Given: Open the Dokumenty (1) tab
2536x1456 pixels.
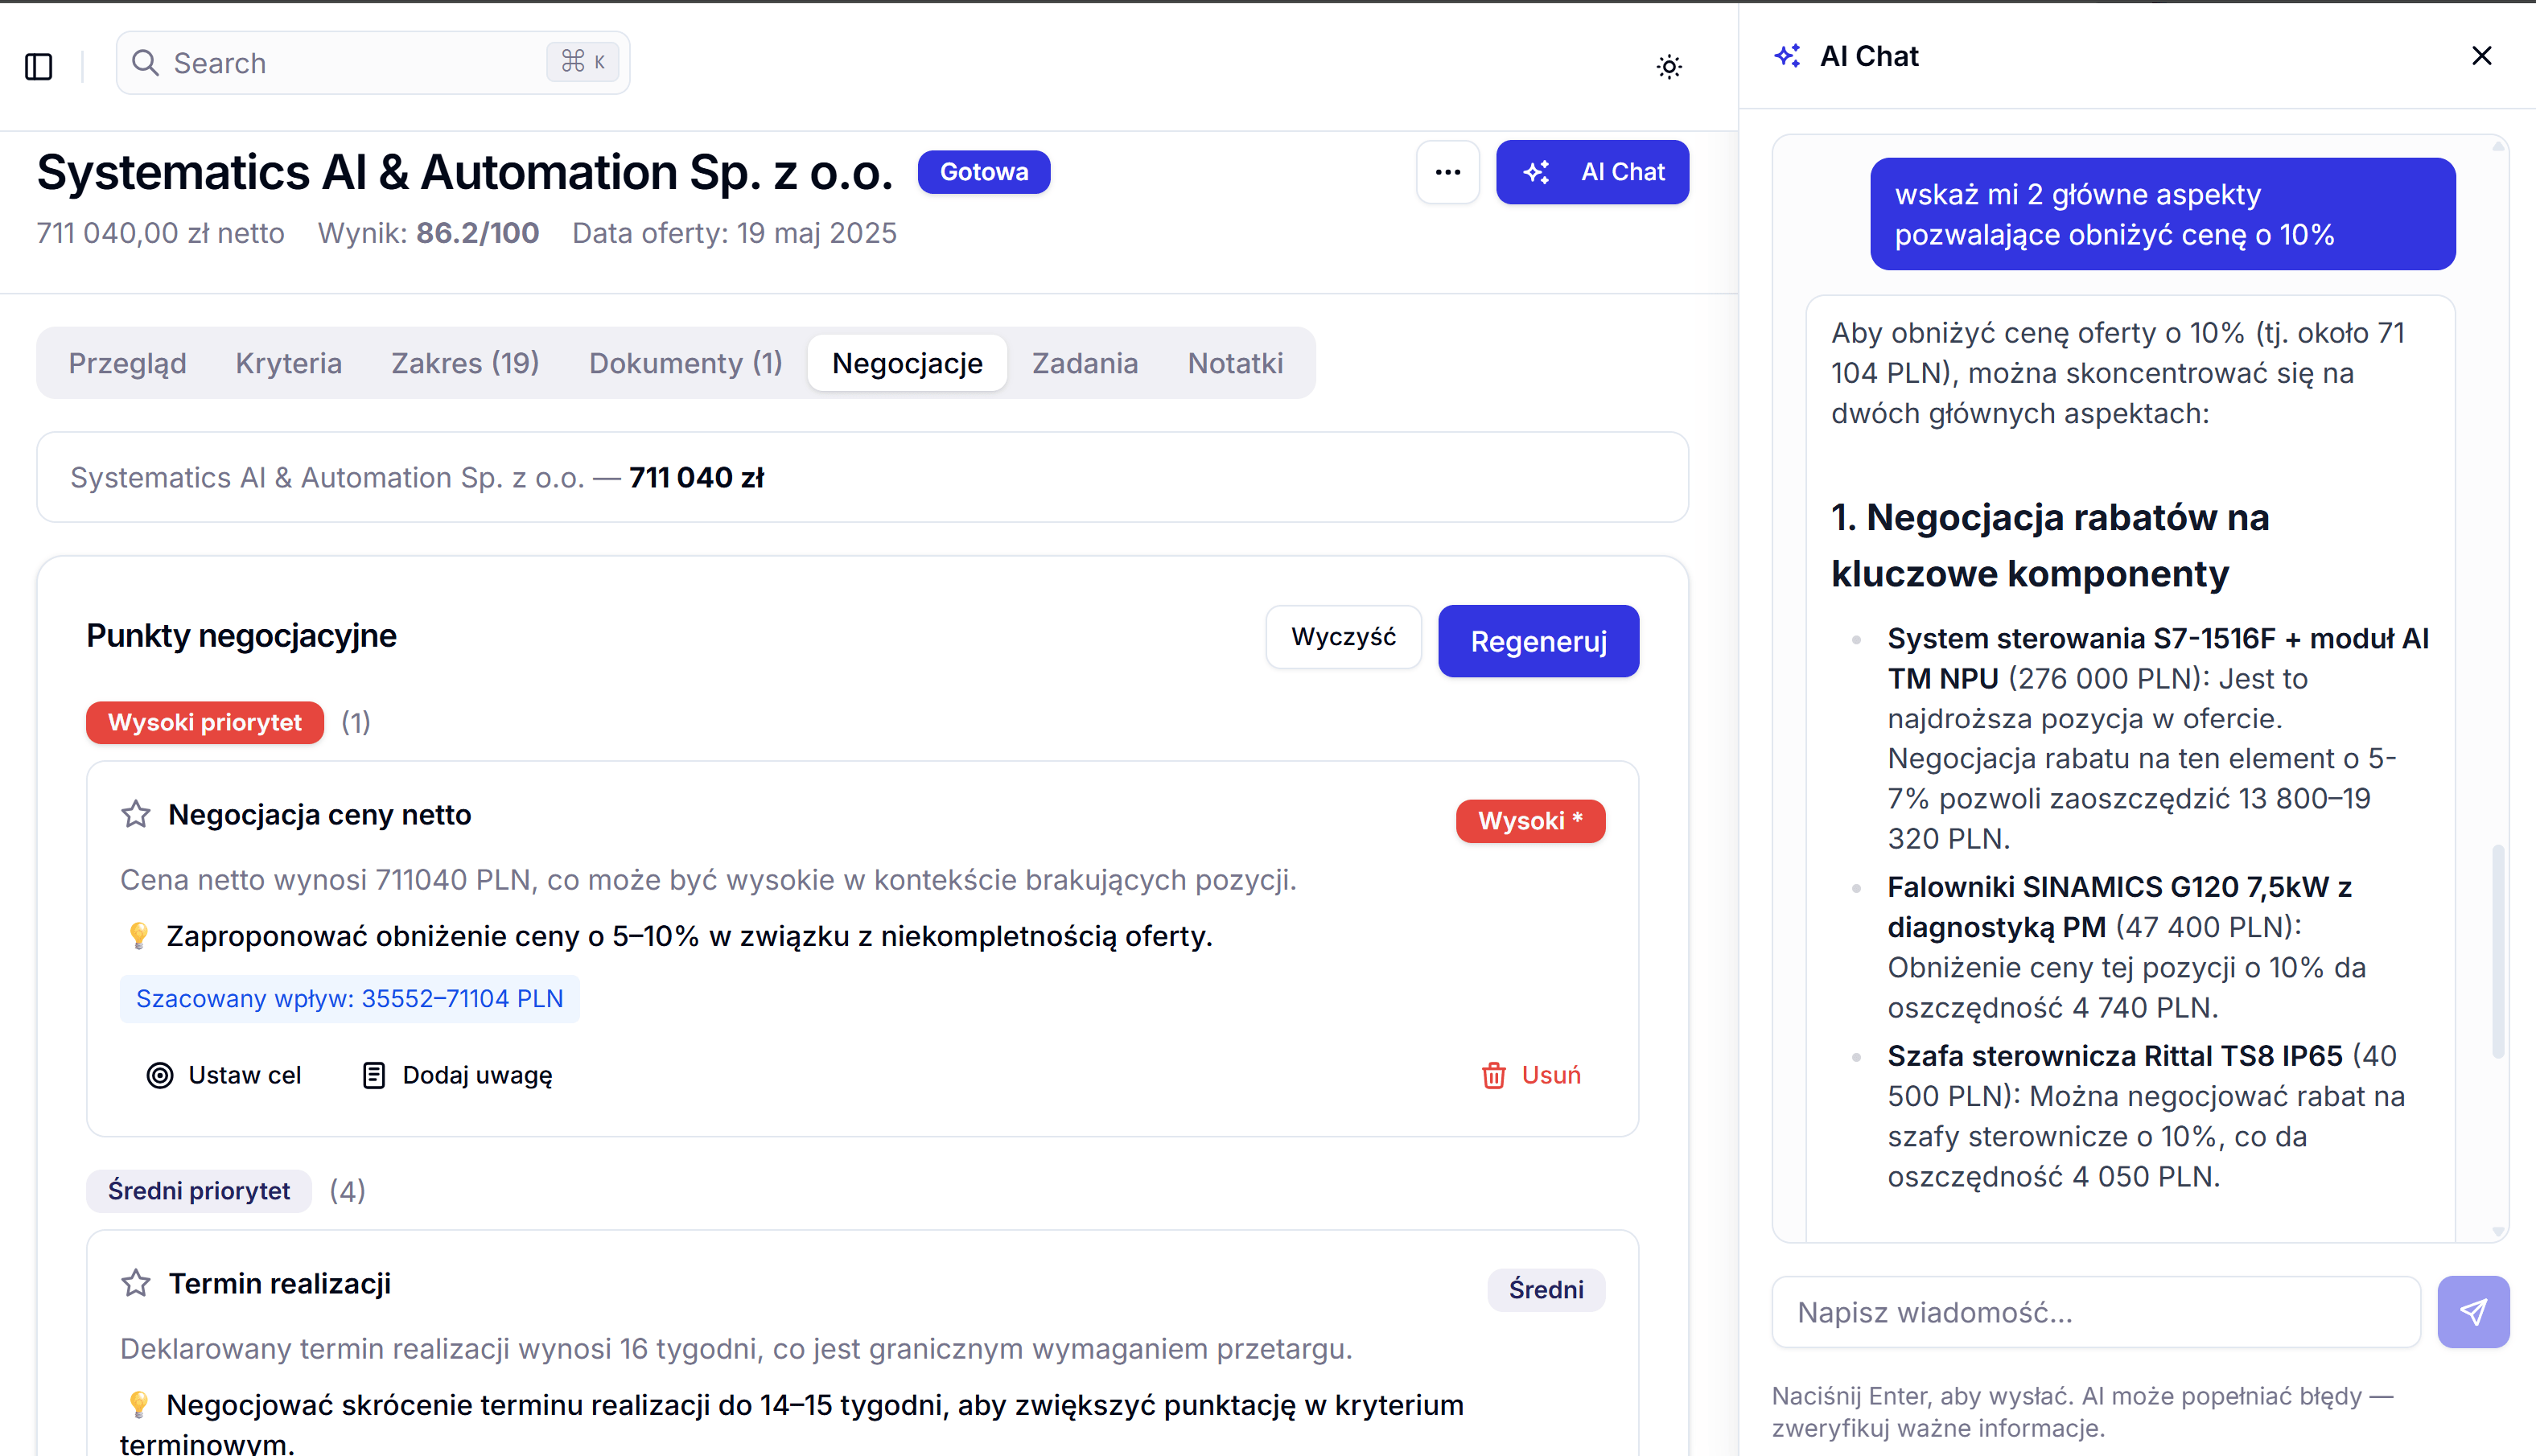Looking at the screenshot, I should pyautogui.click(x=686, y=363).
